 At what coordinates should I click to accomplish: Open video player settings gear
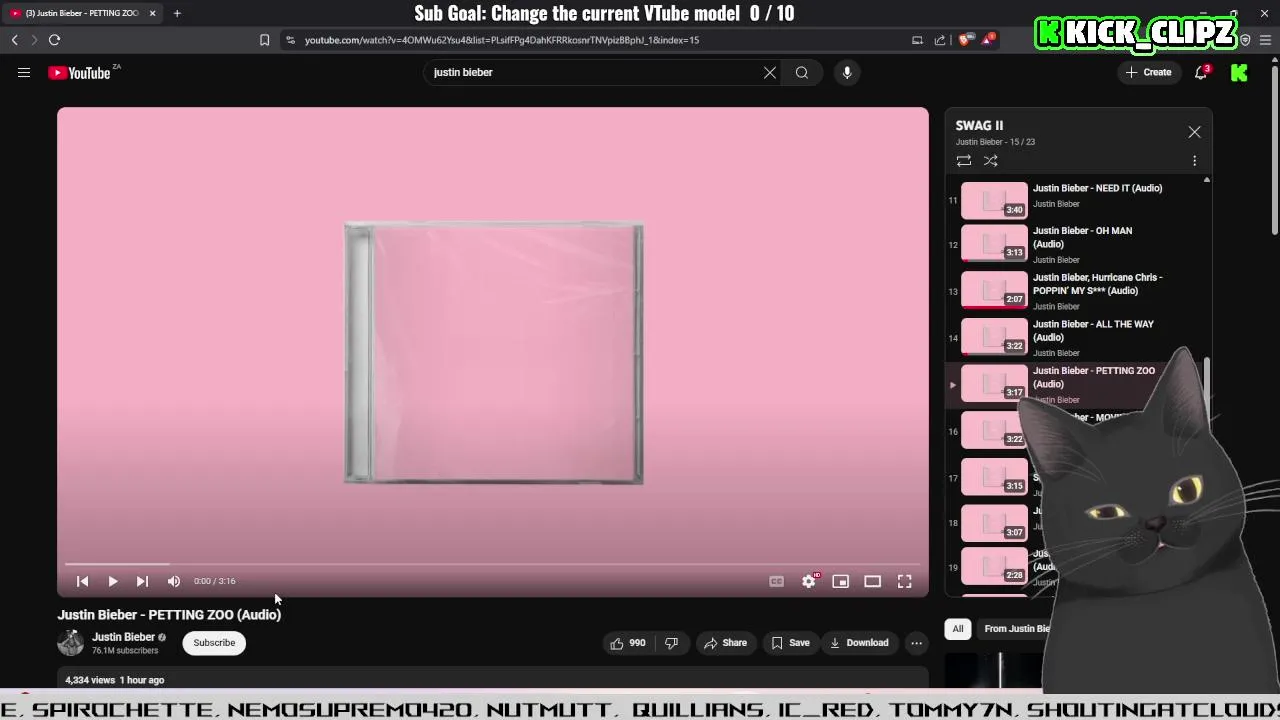click(809, 581)
